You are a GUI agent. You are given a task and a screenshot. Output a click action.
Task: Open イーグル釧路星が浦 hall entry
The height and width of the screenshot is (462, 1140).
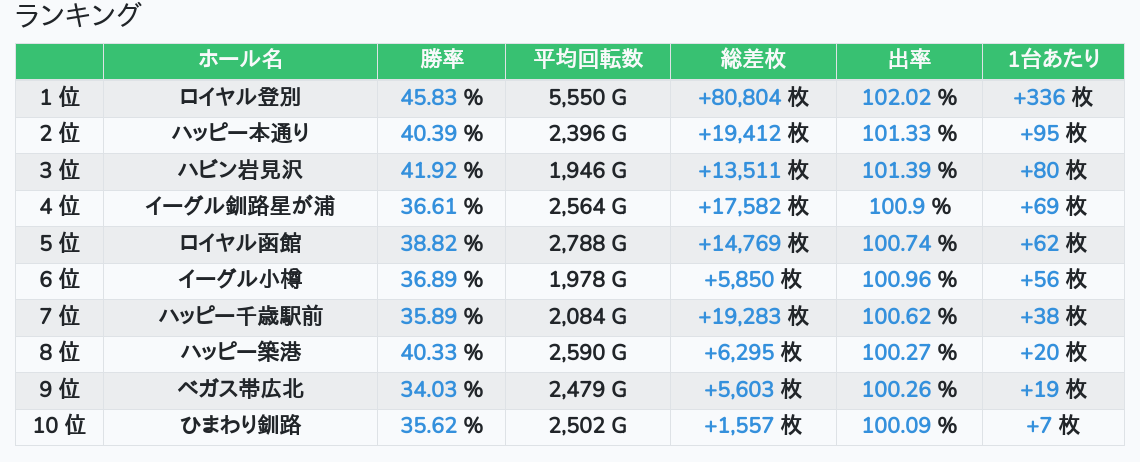coord(240,207)
